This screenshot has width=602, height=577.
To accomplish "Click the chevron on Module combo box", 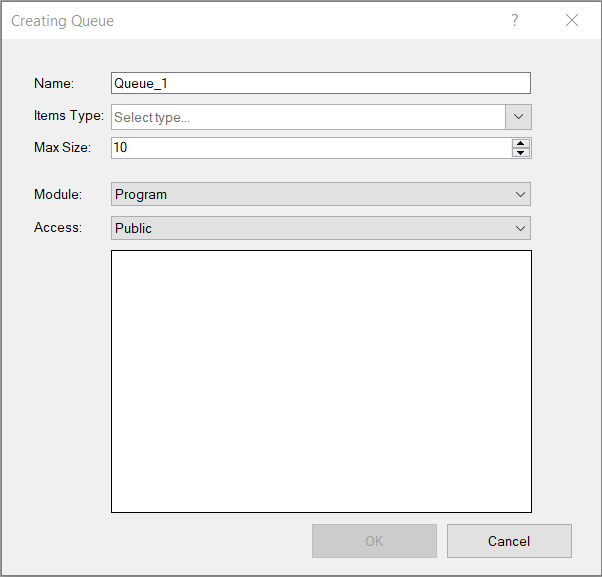I will point(520,194).
